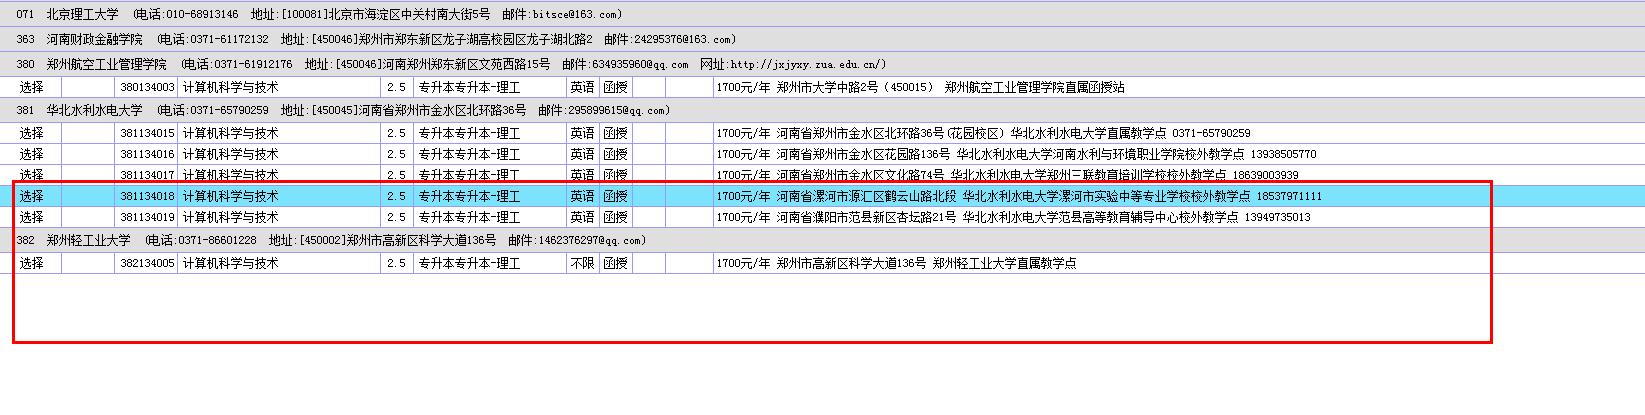This screenshot has width=1645, height=415.
Task: Click 计算机科学与技术 in row 382134005
Action: (x=230, y=263)
